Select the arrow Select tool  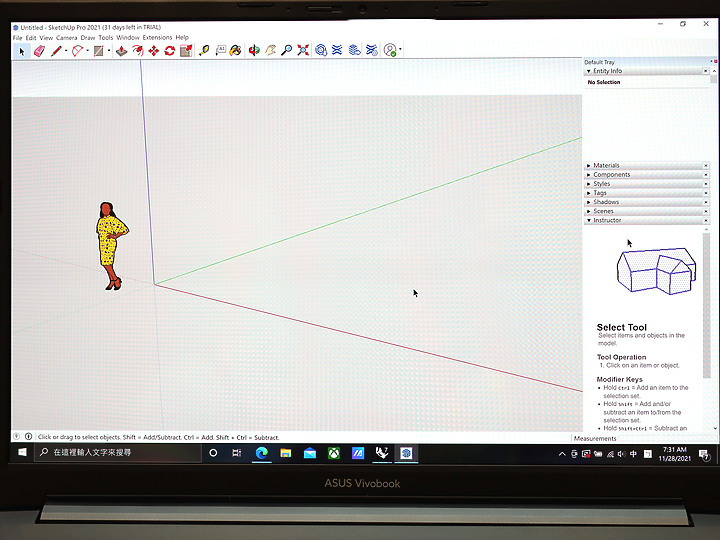click(22, 51)
